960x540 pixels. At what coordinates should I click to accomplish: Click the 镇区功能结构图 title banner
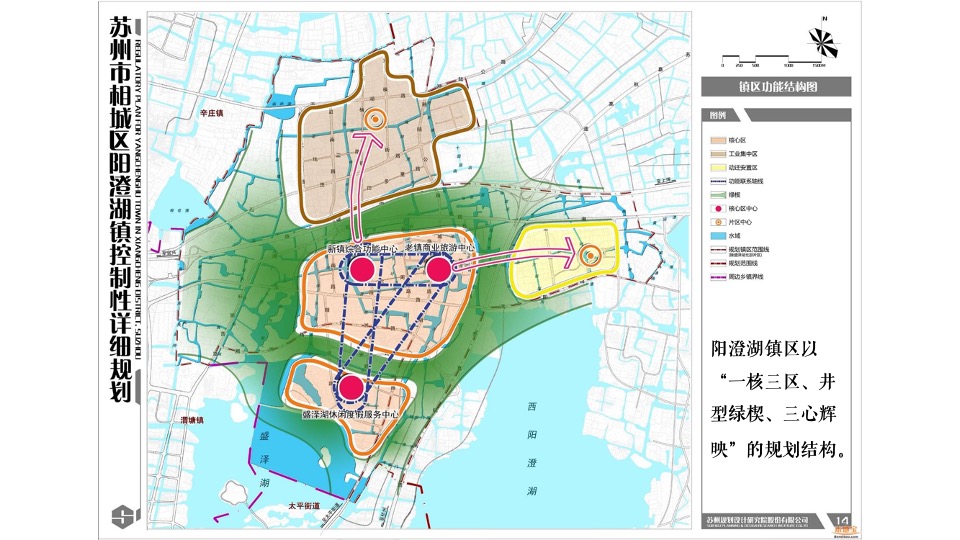(777, 87)
